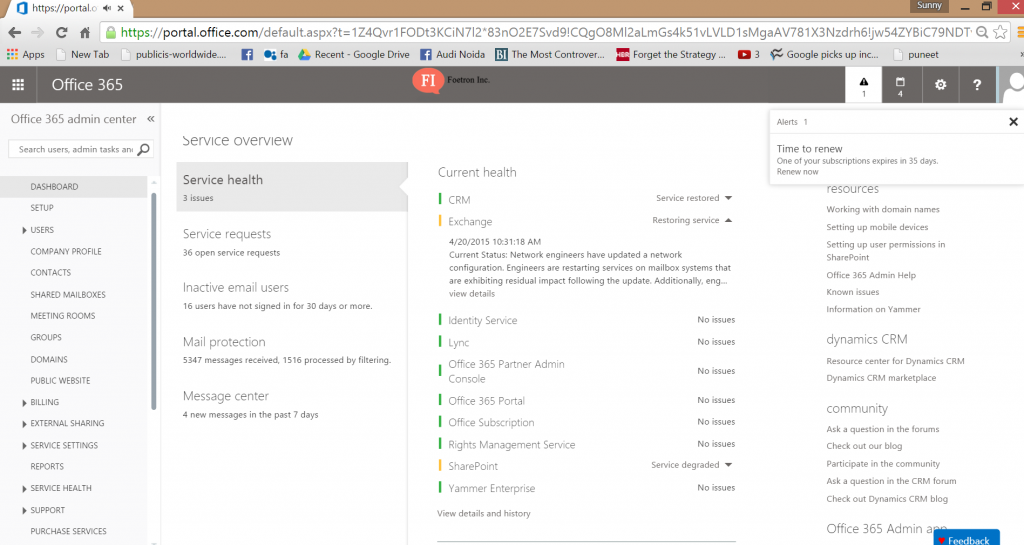The width and height of the screenshot is (1024, 545).
Task: Click the search magnifier in admin search
Action: pos(144,149)
